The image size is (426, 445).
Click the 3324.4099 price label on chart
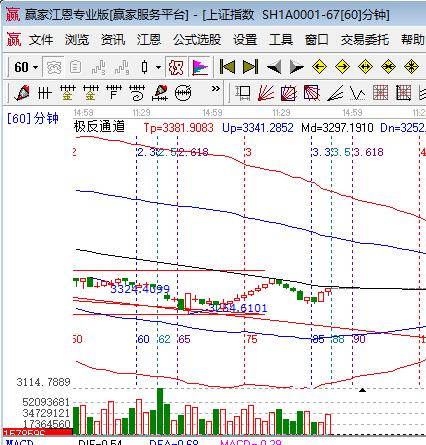[140, 289]
